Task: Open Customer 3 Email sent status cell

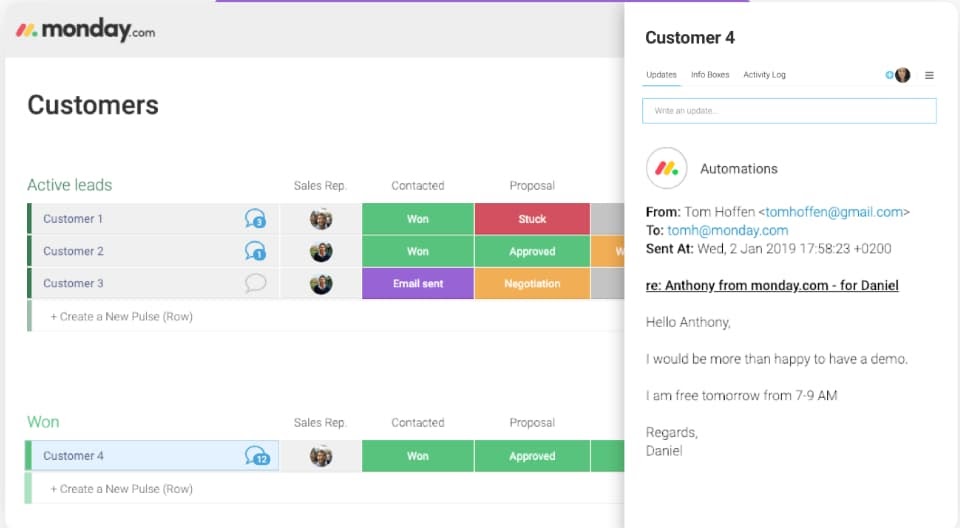Action: tap(418, 283)
